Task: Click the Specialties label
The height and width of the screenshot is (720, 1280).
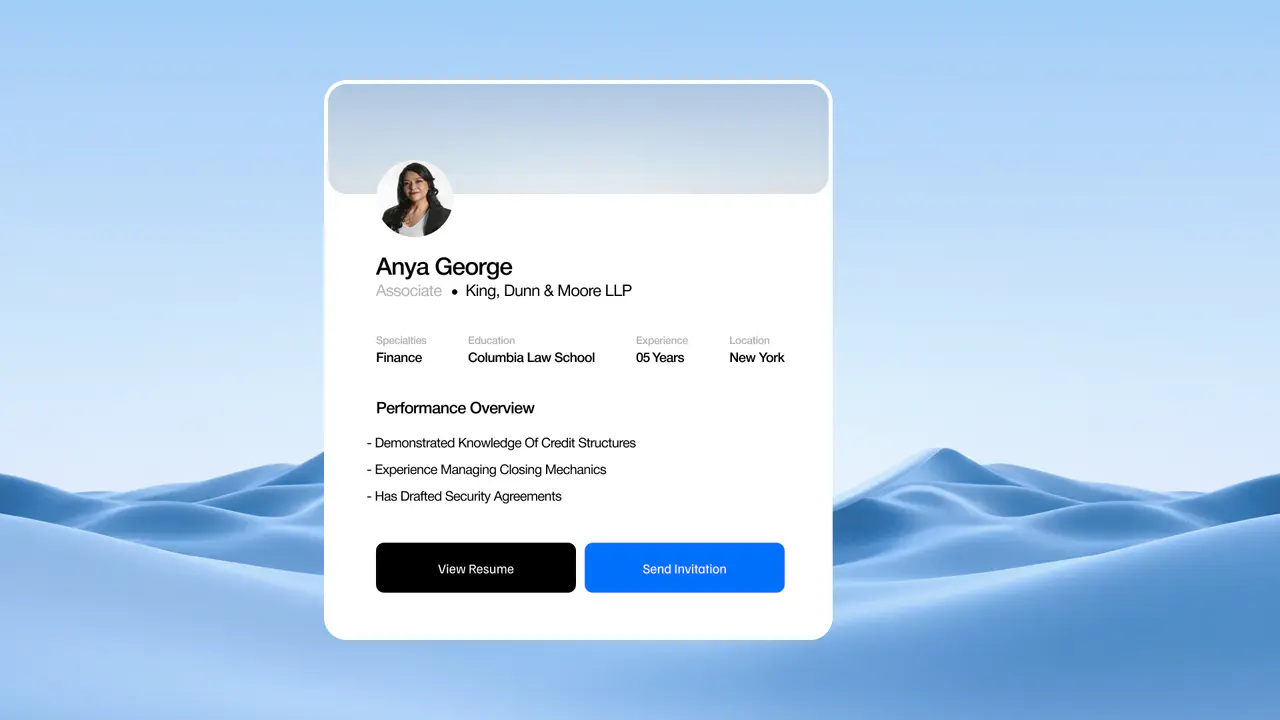Action: click(x=401, y=341)
